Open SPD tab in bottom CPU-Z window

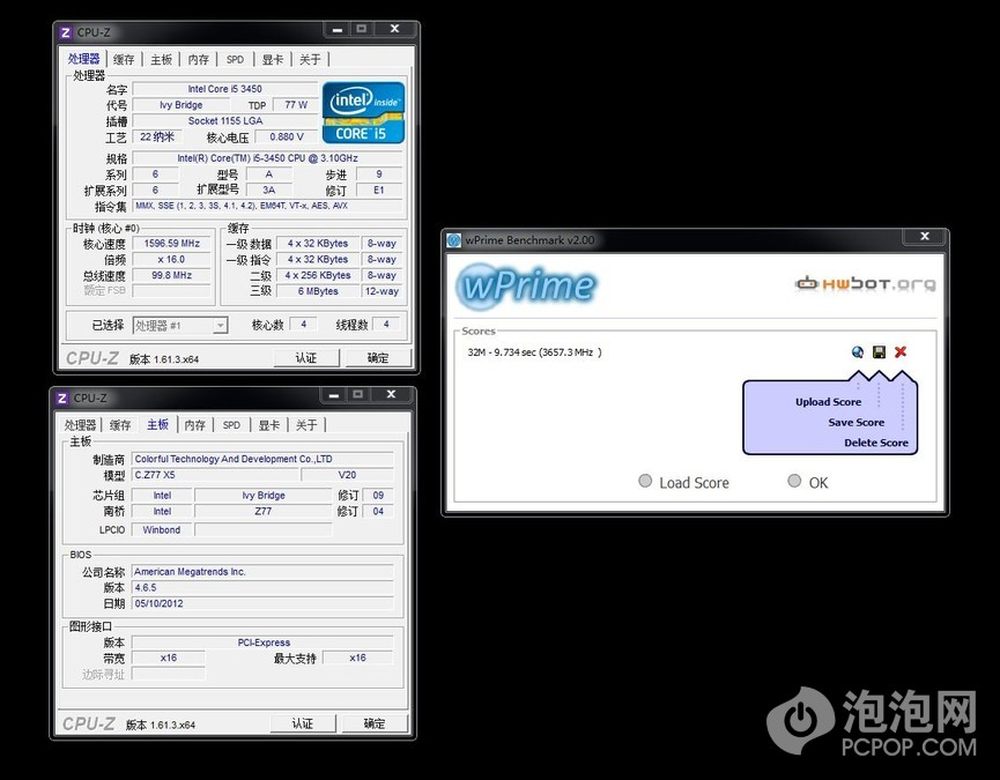(x=232, y=425)
